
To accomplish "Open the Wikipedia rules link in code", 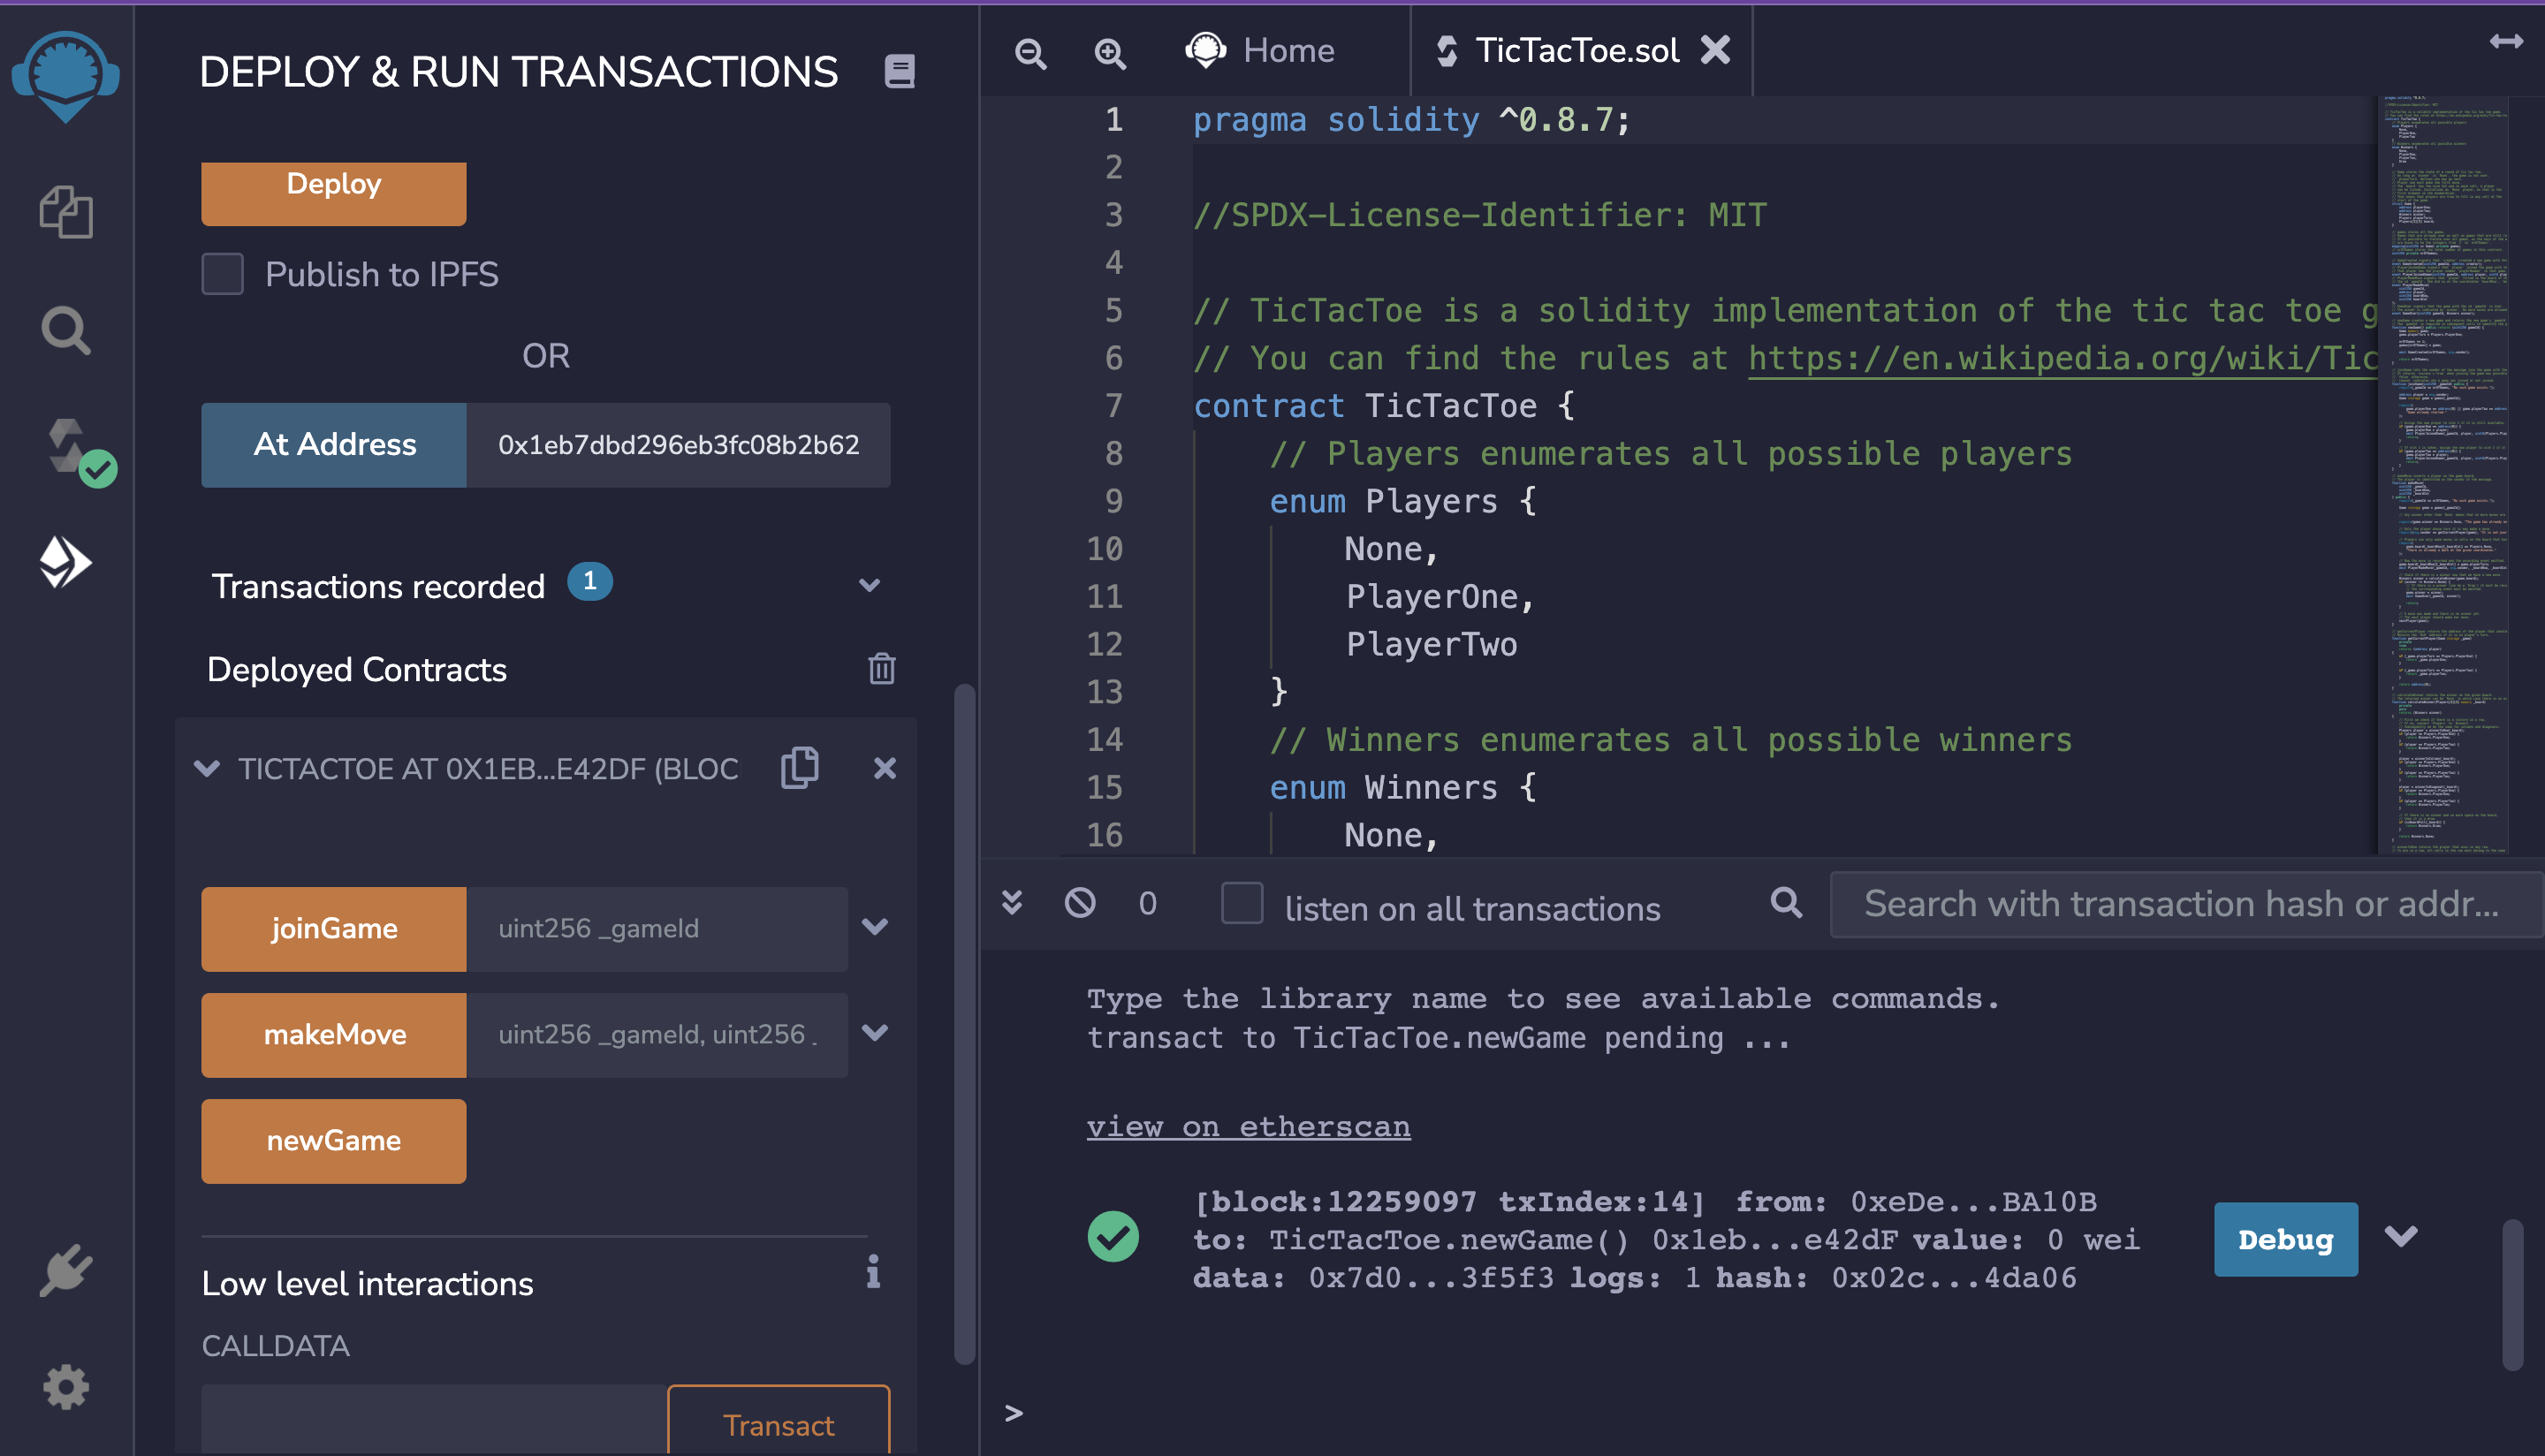I will [x=2063, y=358].
